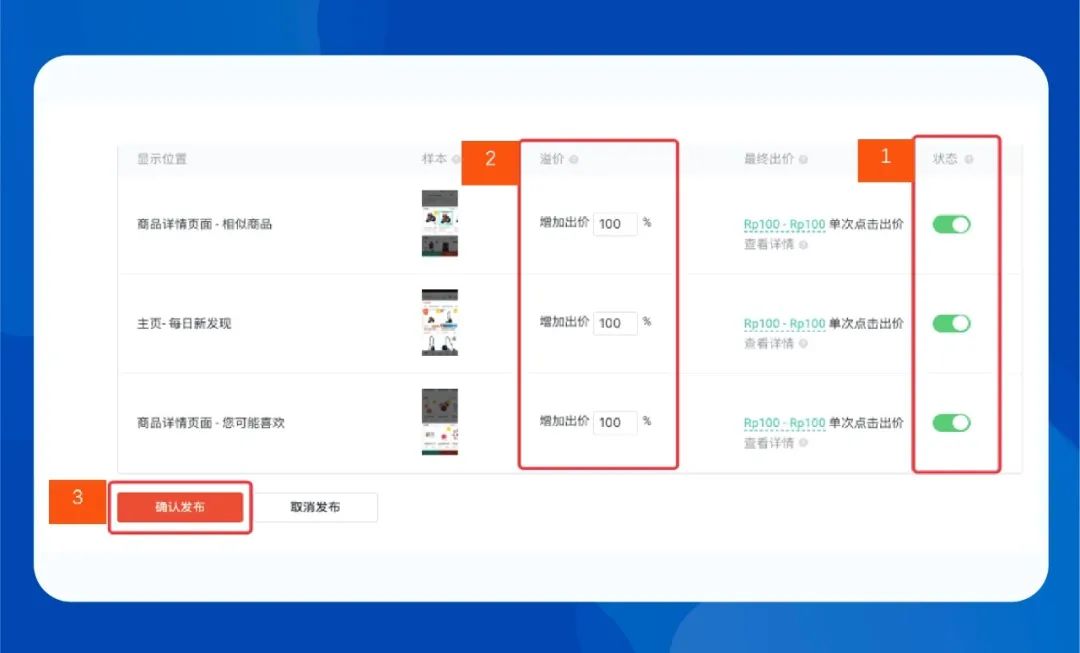Viewport: 1080px width, 653px height.
Task: Click the 确认发布 button
Action: point(180,506)
